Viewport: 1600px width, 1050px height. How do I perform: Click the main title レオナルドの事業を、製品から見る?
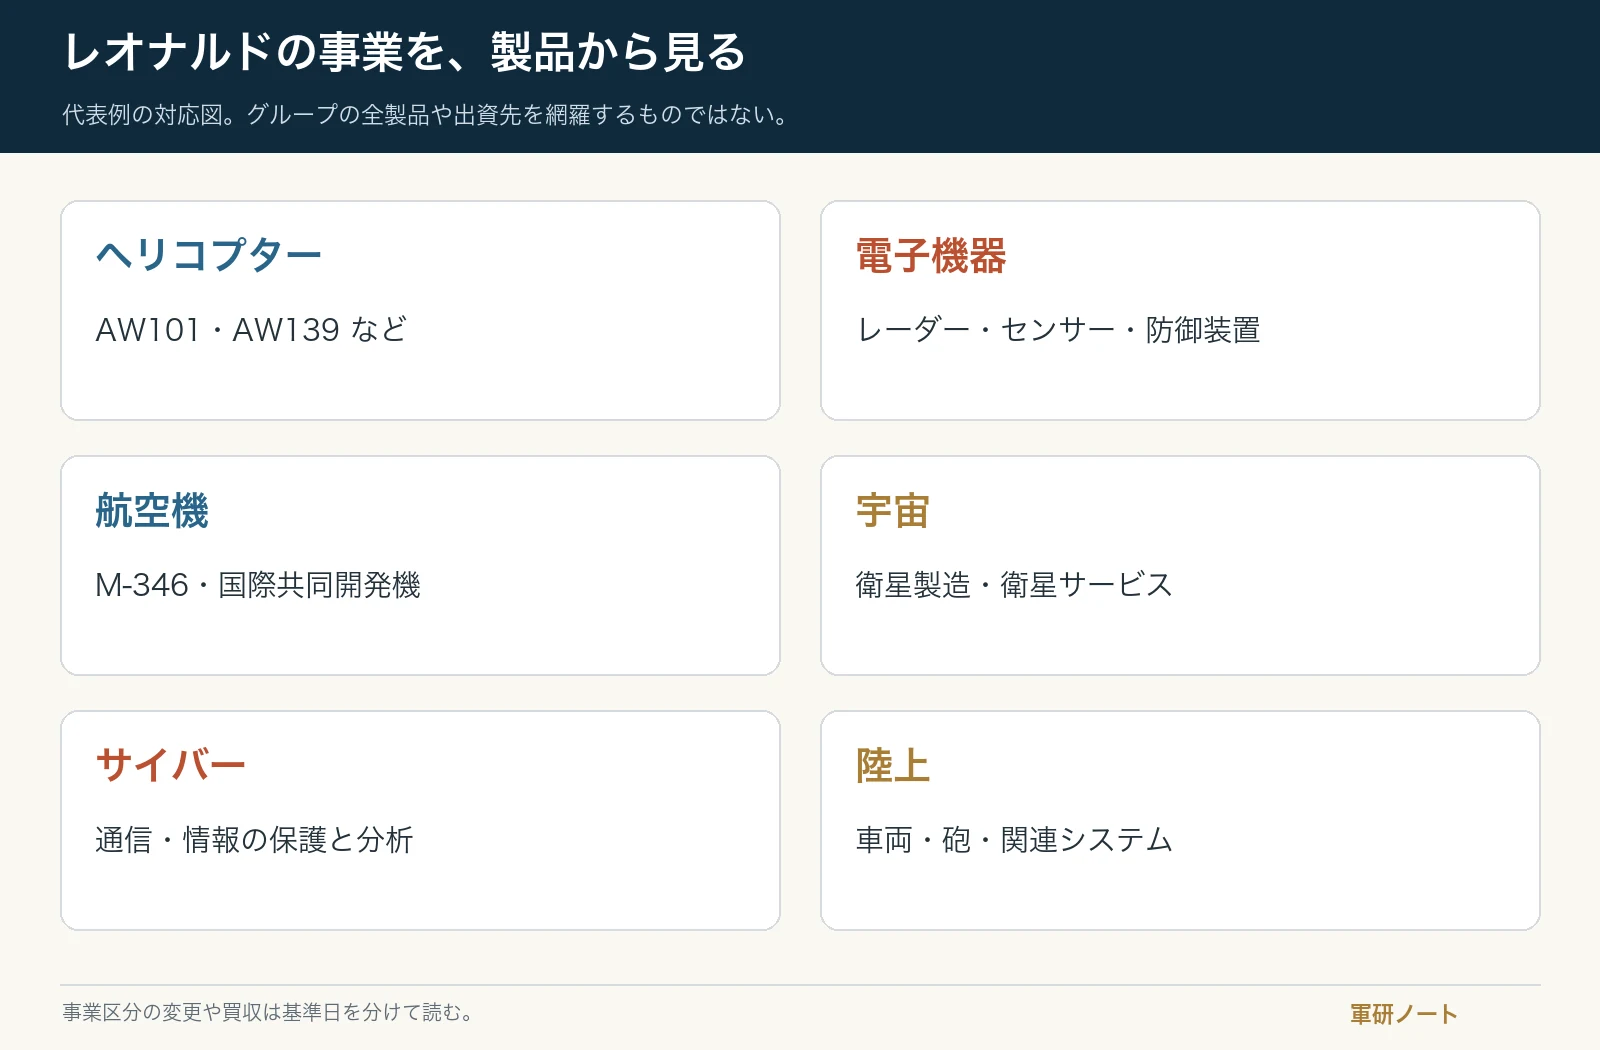tap(405, 52)
